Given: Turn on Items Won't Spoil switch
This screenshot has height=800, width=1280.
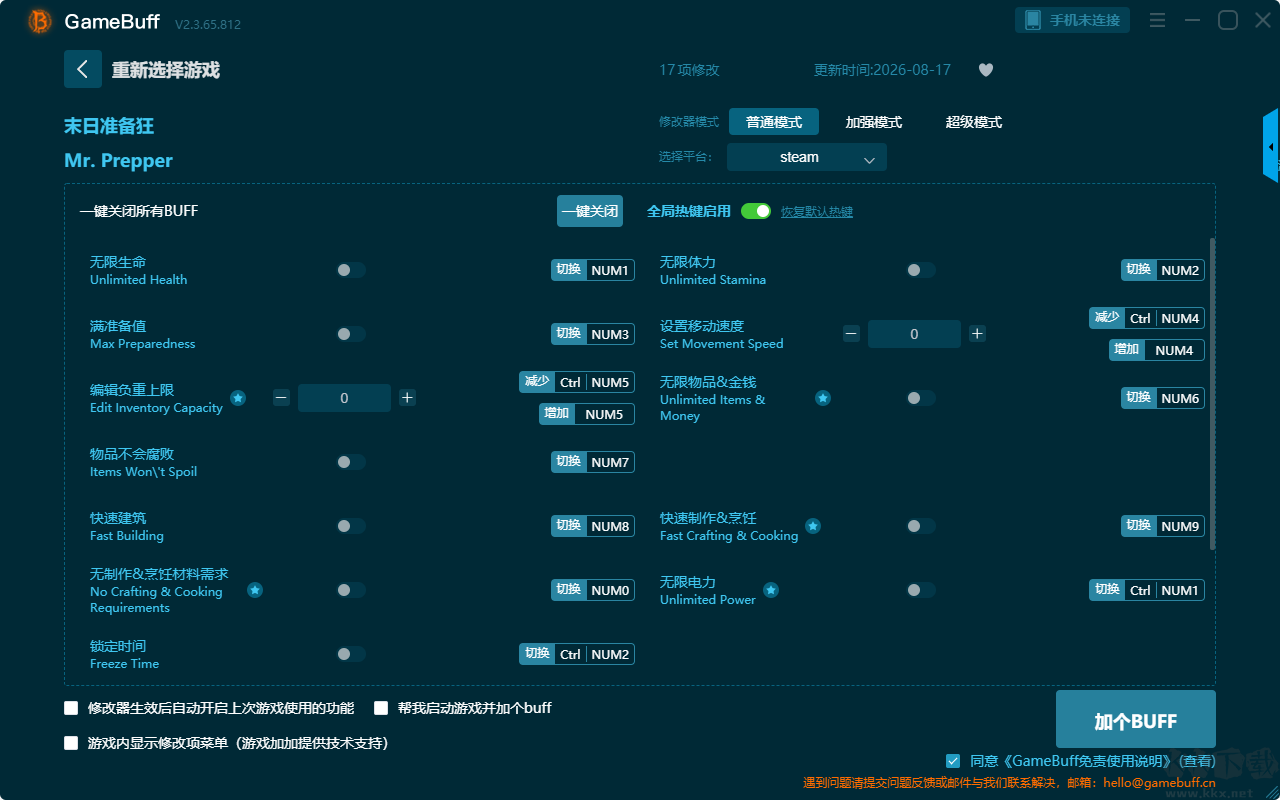Looking at the screenshot, I should click(x=351, y=462).
